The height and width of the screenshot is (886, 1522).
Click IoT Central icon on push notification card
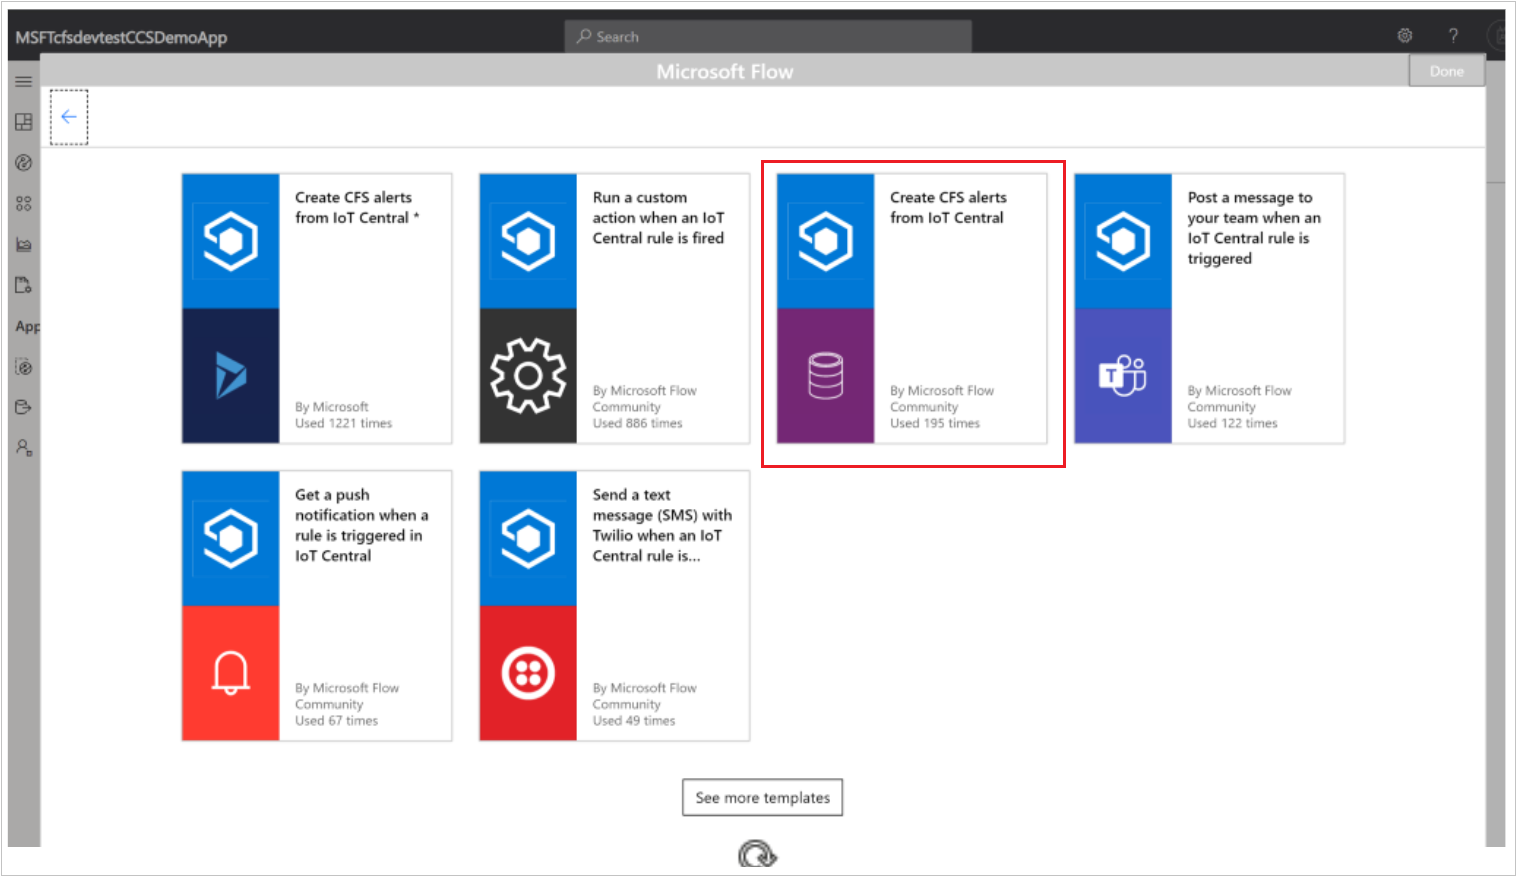point(231,538)
